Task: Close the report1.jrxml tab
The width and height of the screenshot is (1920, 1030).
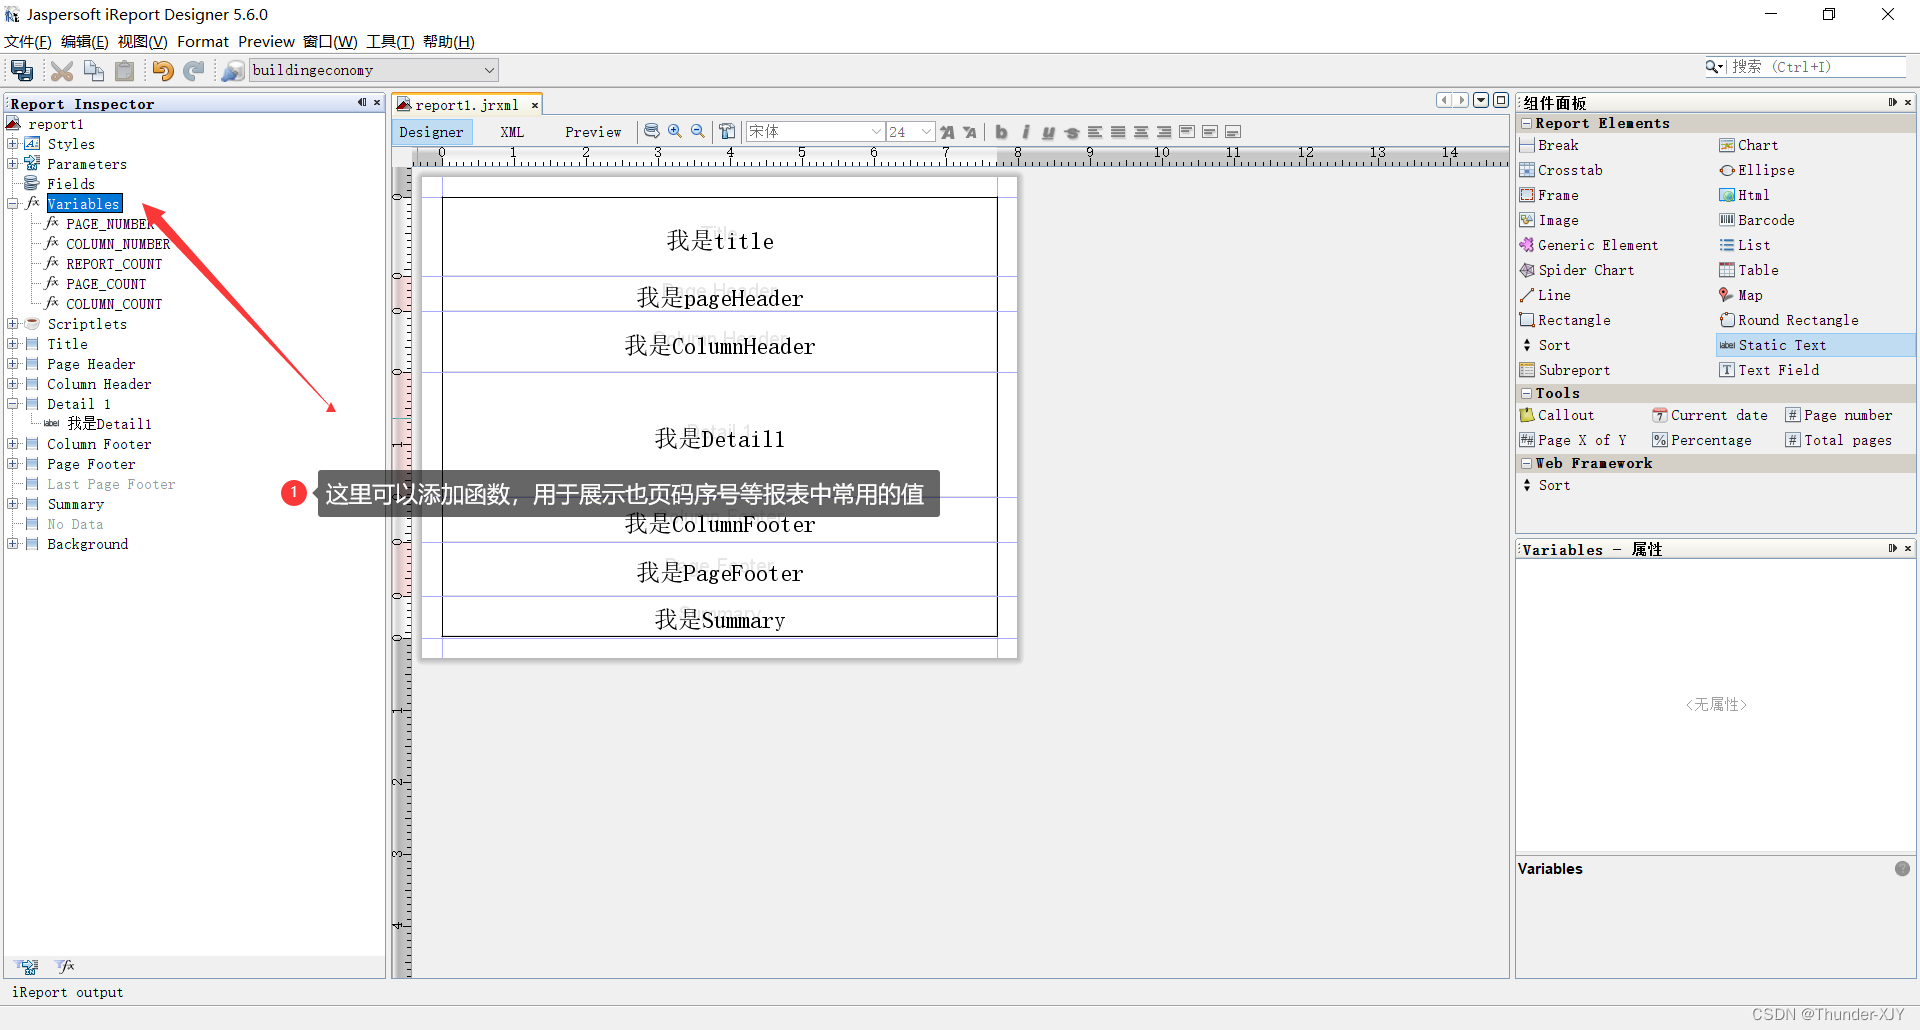Action: tap(535, 105)
